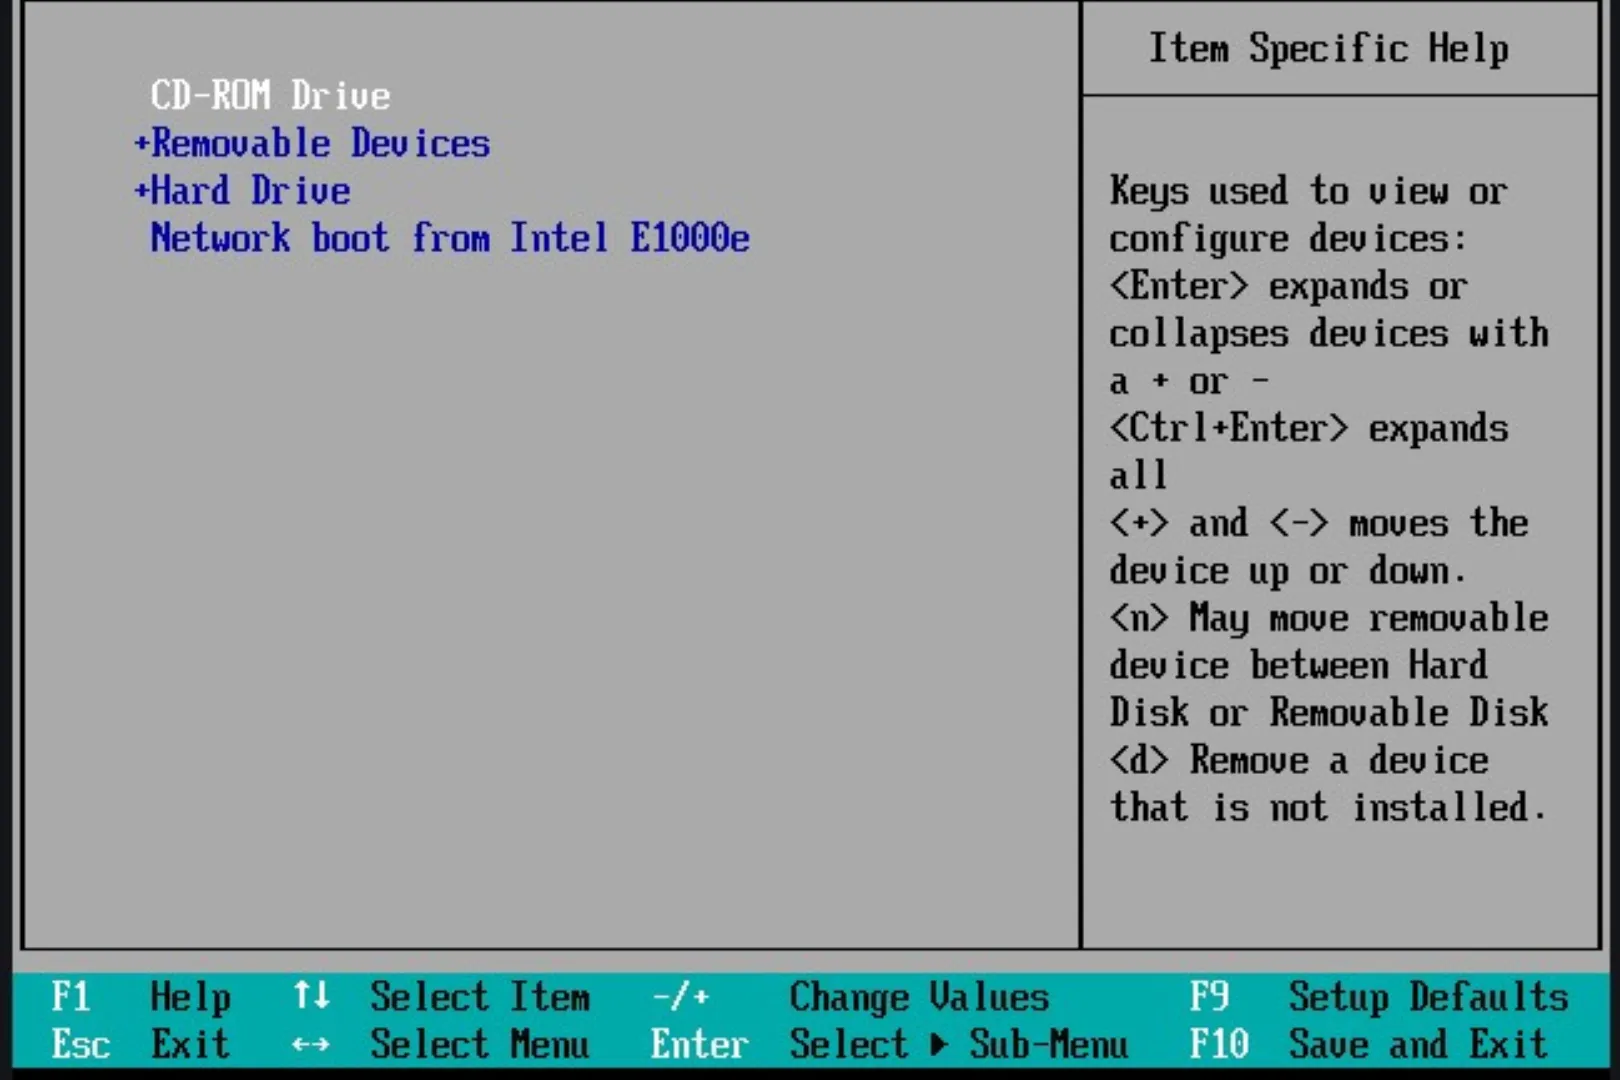Expand the Hard Drive plus sign
1620x1080 pixels.
coord(141,191)
